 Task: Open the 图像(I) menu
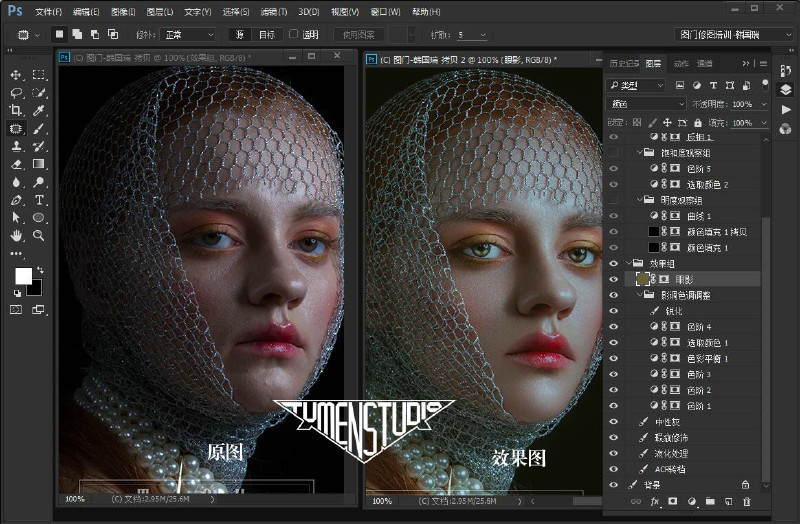(x=123, y=12)
